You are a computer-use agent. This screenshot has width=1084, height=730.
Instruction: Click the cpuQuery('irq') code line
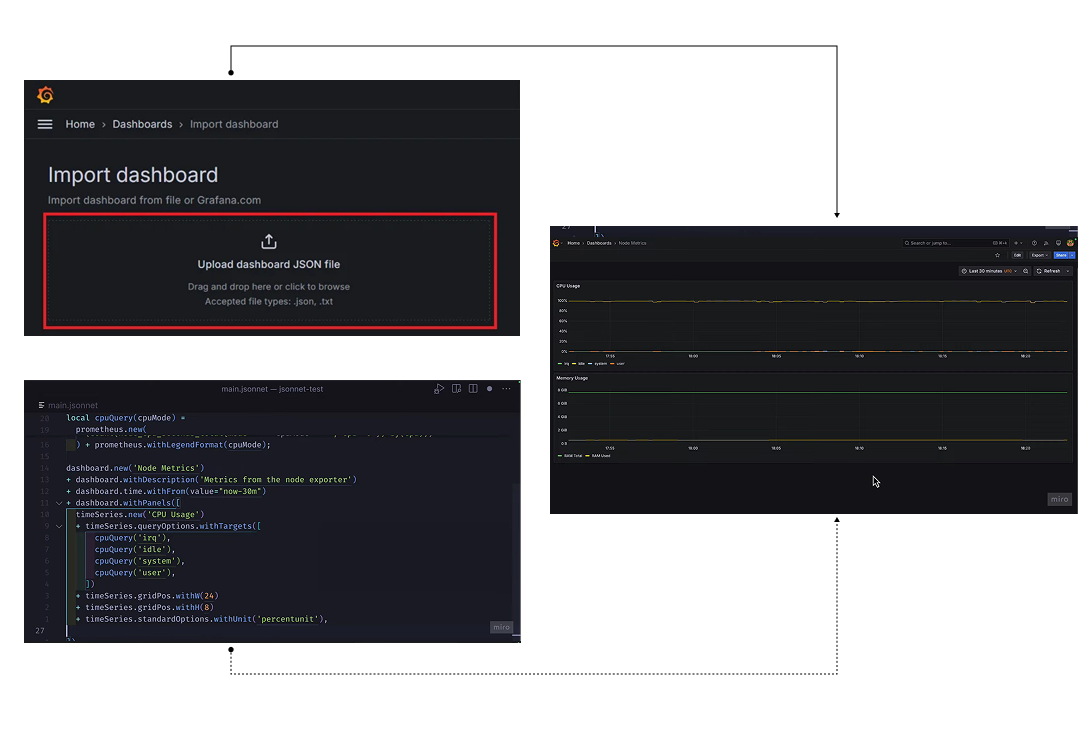133,538
